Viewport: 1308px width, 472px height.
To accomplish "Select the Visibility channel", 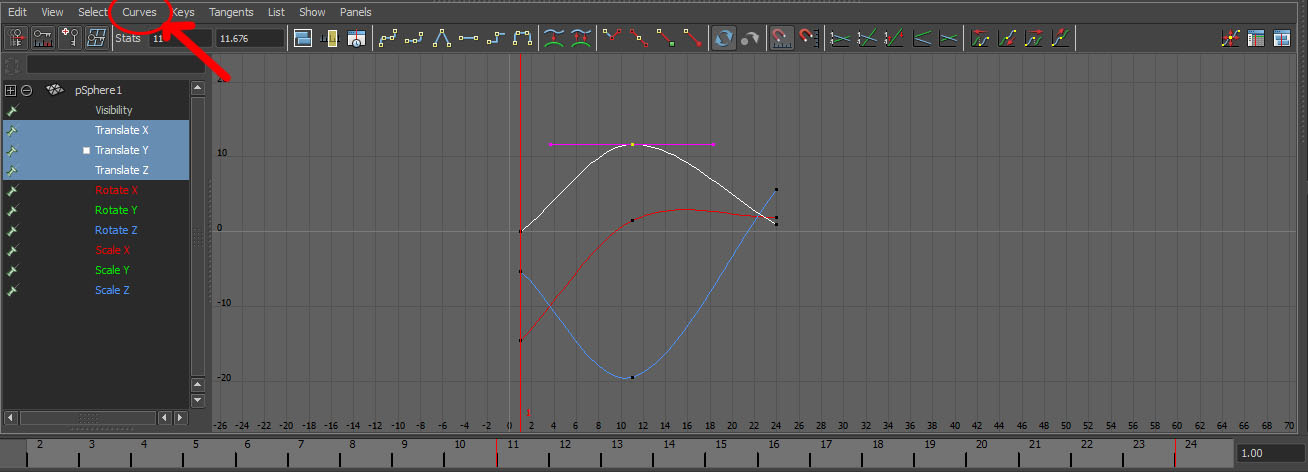I will click(114, 110).
